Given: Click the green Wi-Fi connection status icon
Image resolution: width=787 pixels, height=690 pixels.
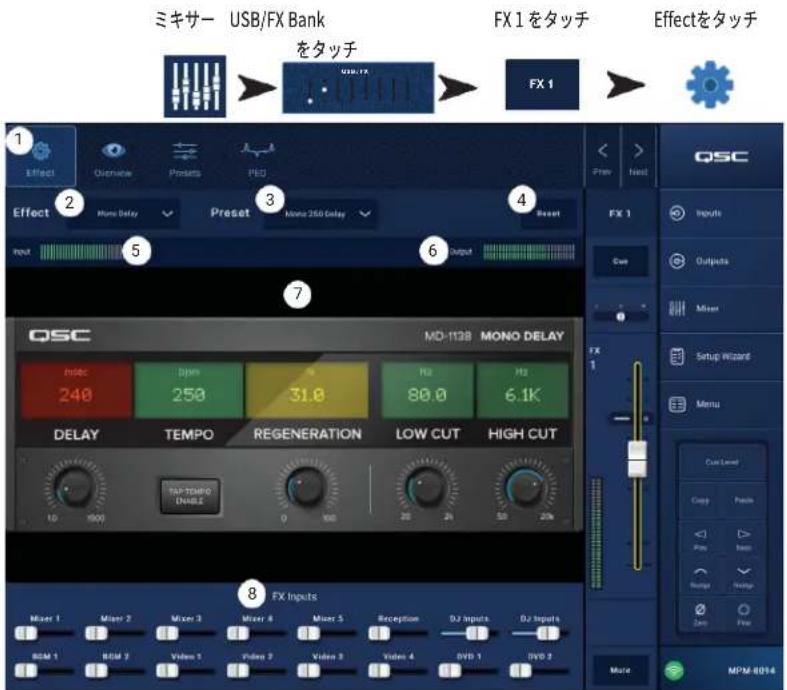Looking at the screenshot, I should pyautogui.click(x=674, y=670).
